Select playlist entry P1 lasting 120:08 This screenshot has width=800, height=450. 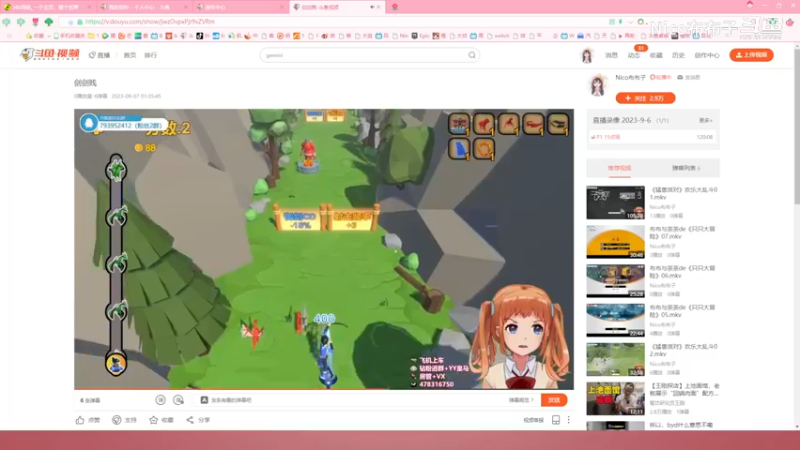(653, 137)
